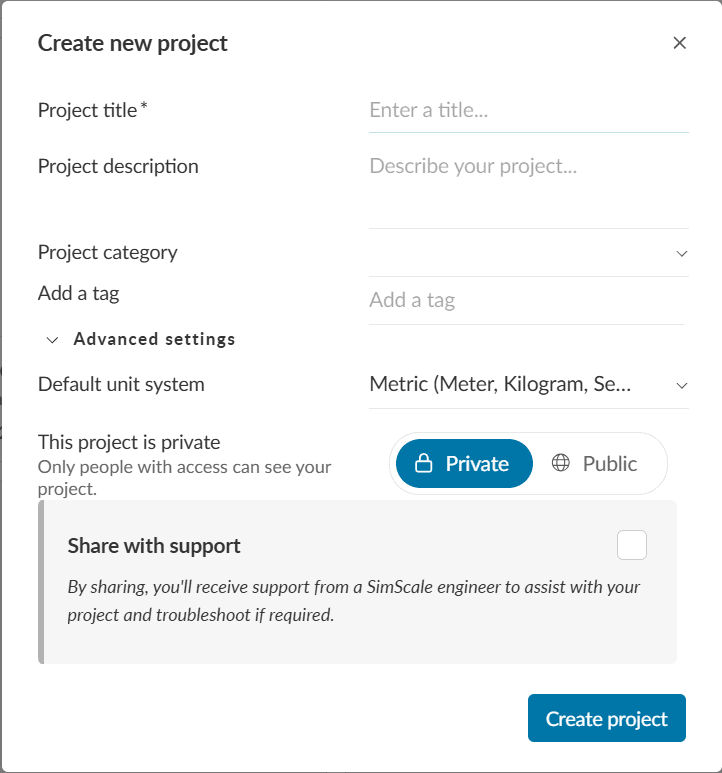Click the Share with support heading

[x=154, y=546]
